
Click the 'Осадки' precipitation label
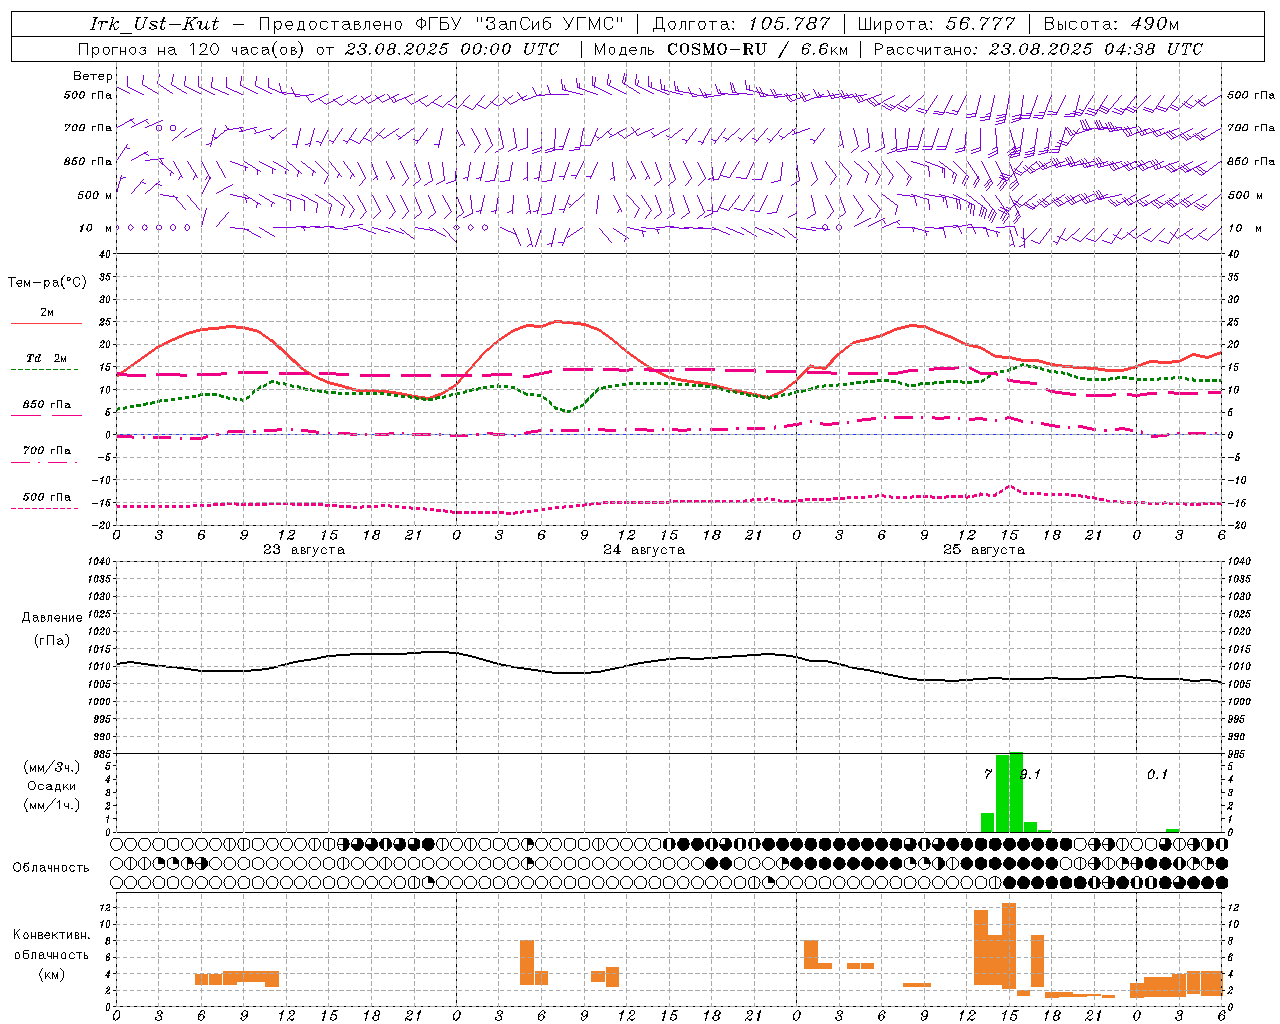click(51, 786)
